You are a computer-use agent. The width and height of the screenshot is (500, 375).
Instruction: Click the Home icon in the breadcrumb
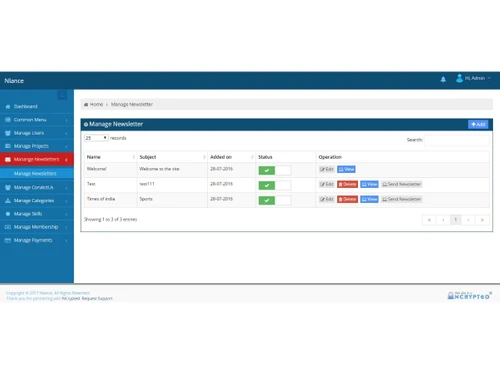tap(86, 104)
